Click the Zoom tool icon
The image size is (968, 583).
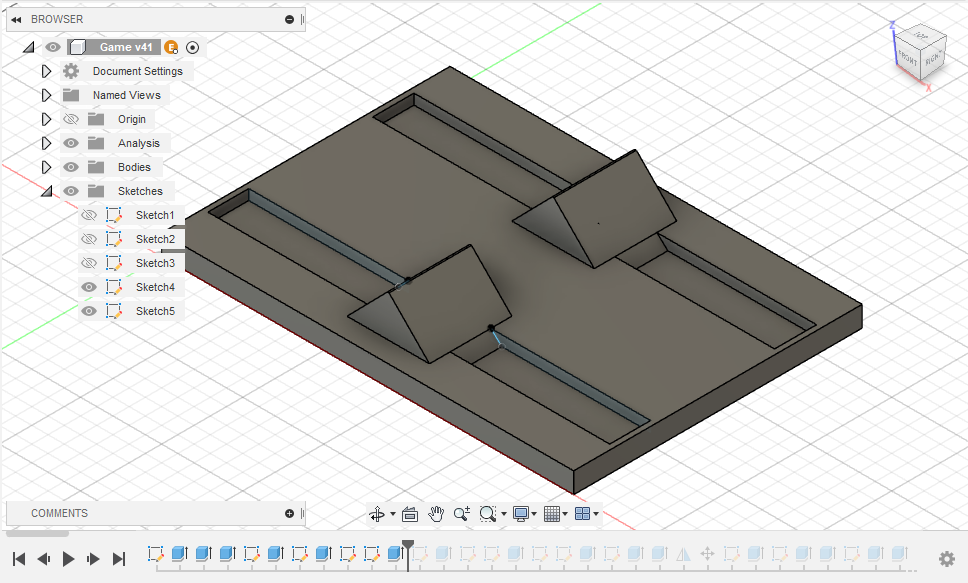pos(461,513)
